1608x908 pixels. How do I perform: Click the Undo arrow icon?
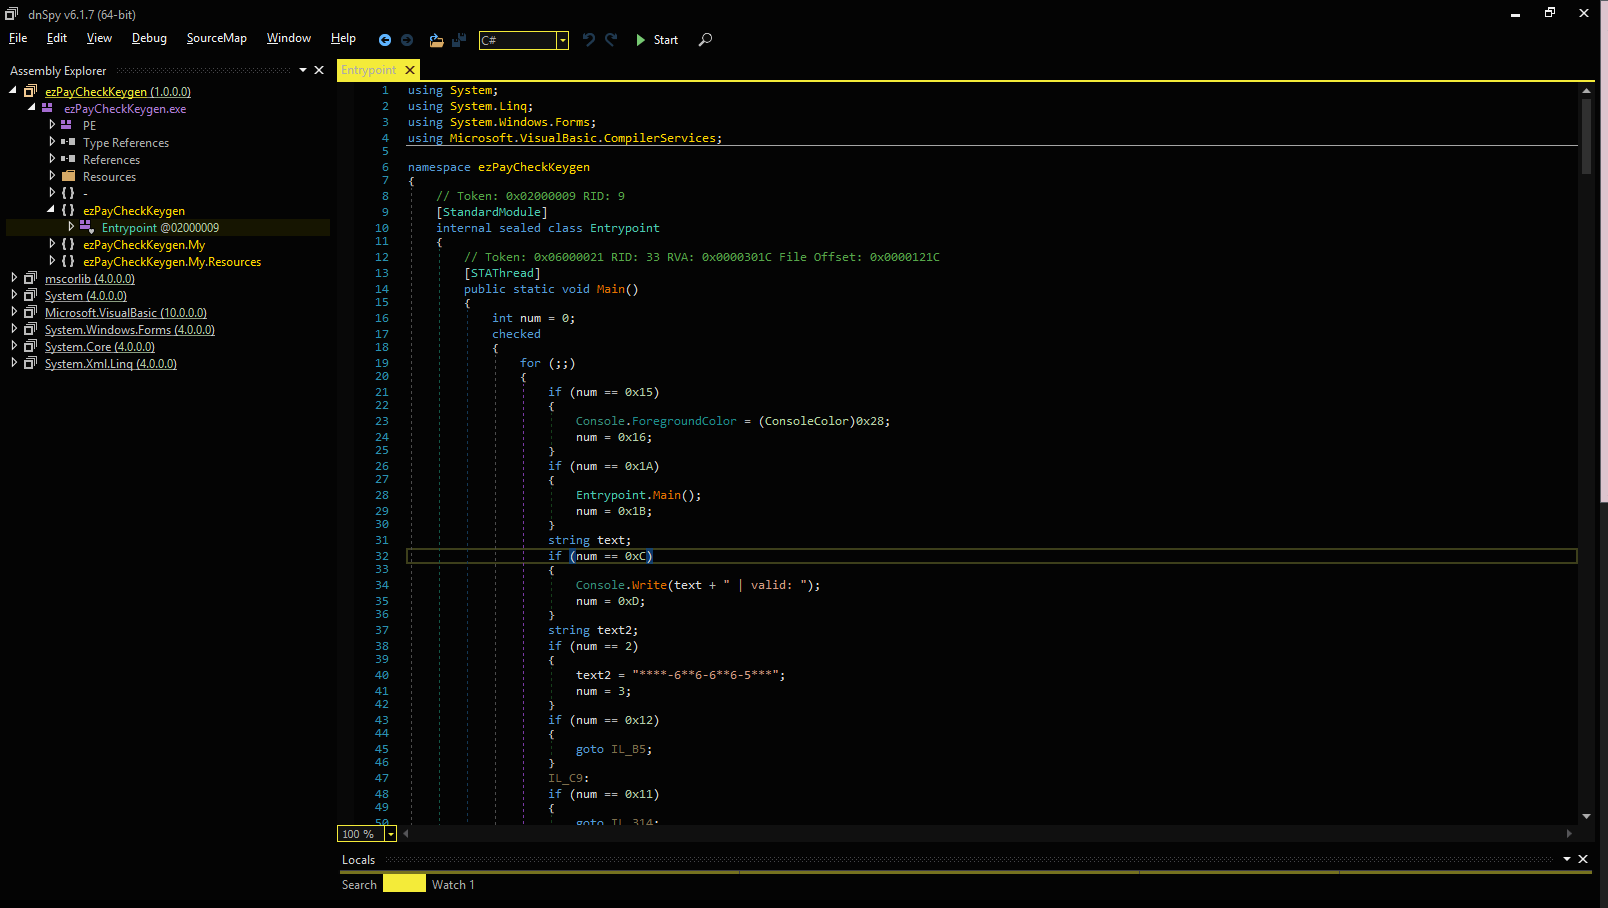pos(588,40)
